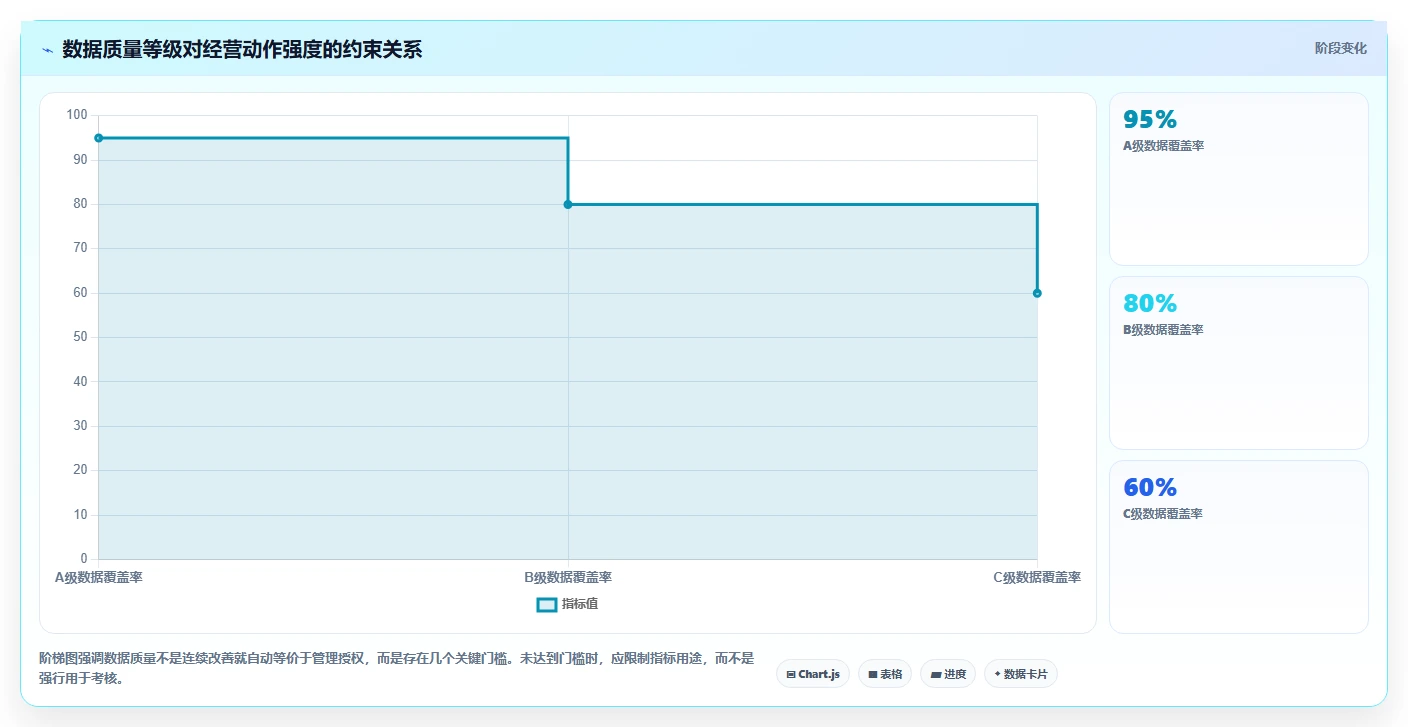
Task: Click the Chart.js tag
Action: [x=813, y=674]
